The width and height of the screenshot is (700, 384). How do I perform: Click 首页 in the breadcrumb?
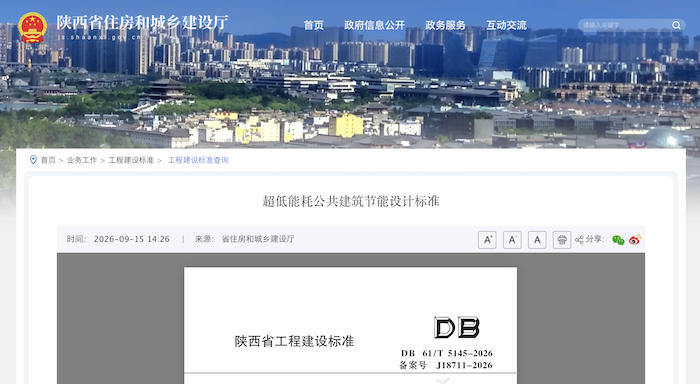[x=48, y=160]
